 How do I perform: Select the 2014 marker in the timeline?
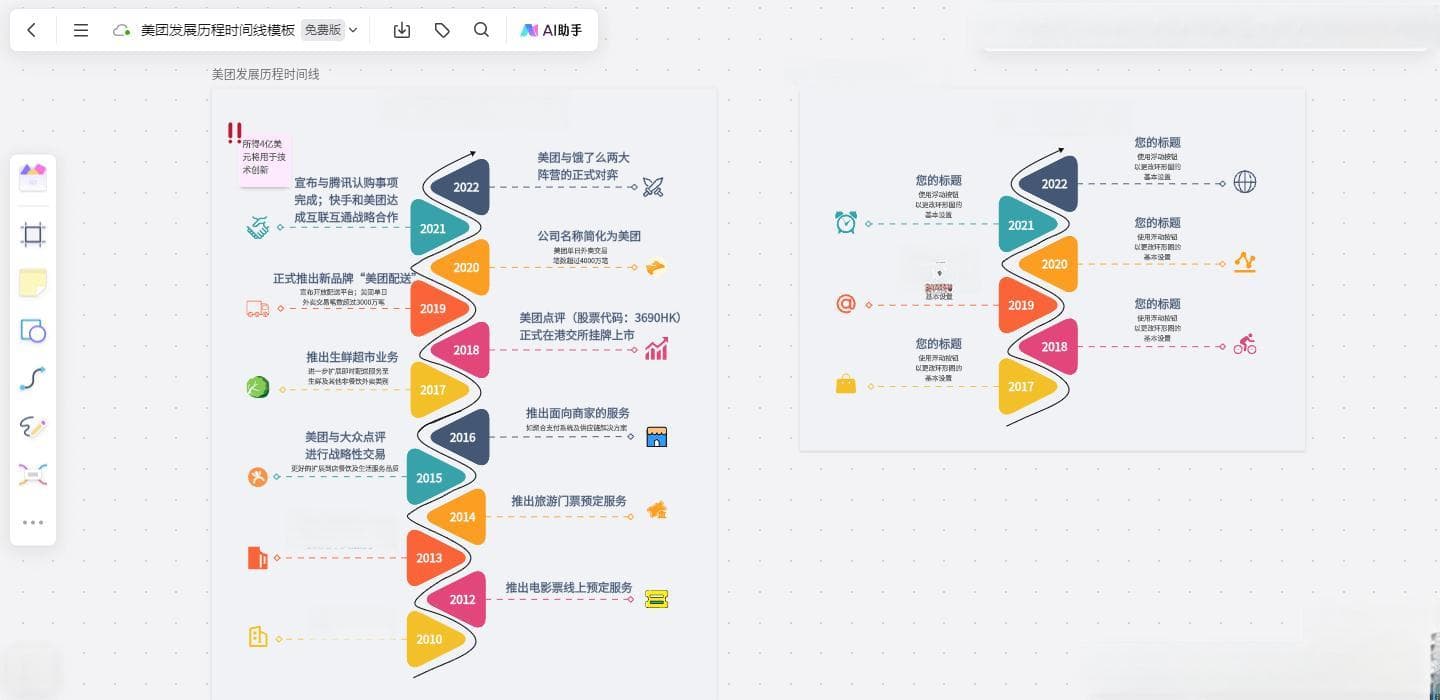458,517
